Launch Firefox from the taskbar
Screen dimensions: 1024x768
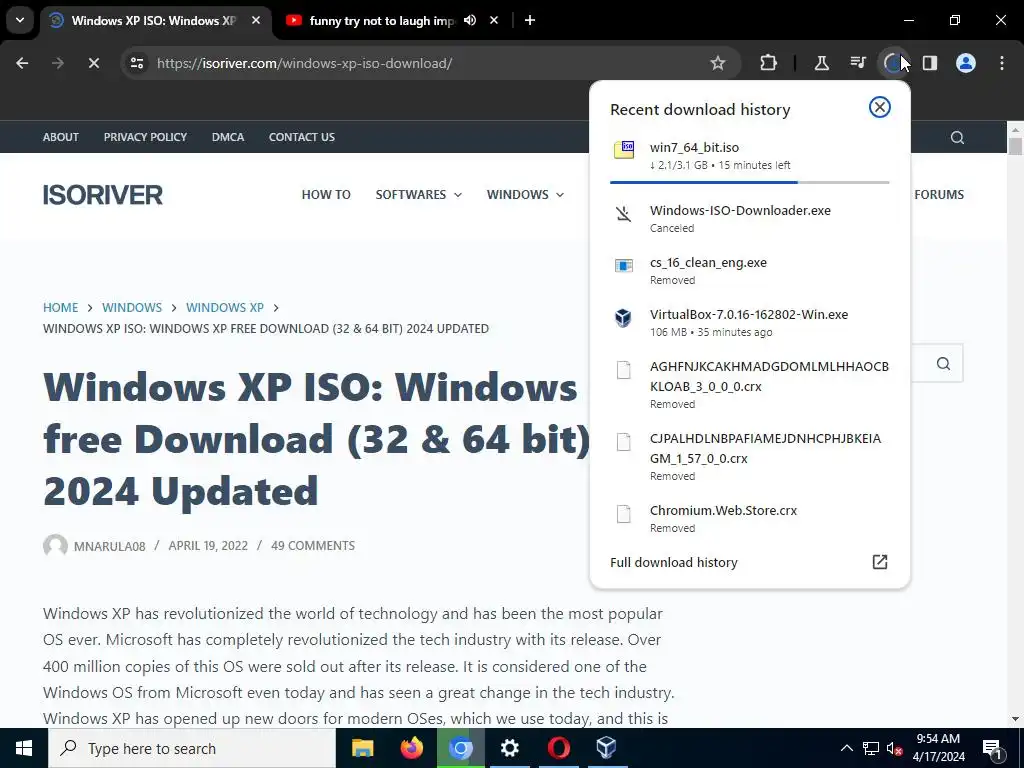click(411, 748)
